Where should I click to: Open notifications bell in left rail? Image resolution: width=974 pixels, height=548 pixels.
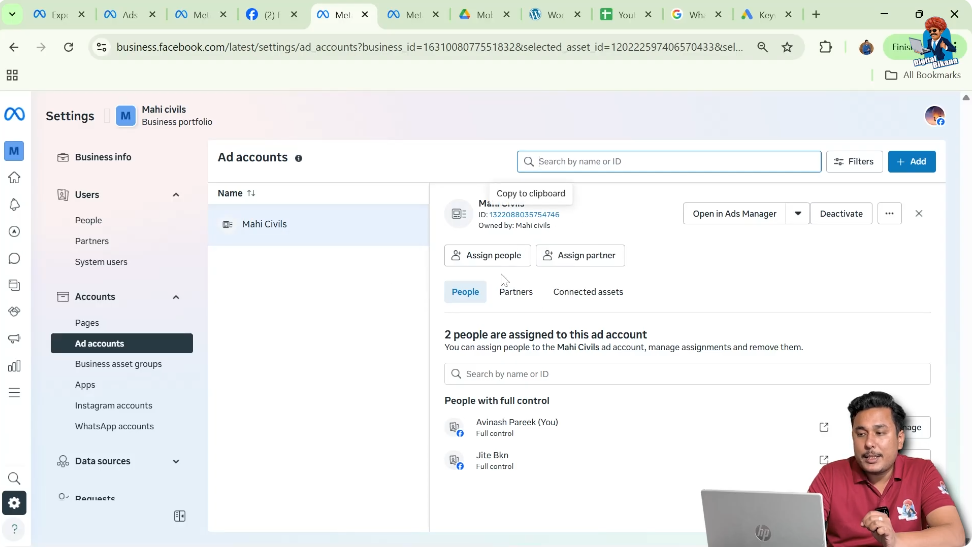14,204
